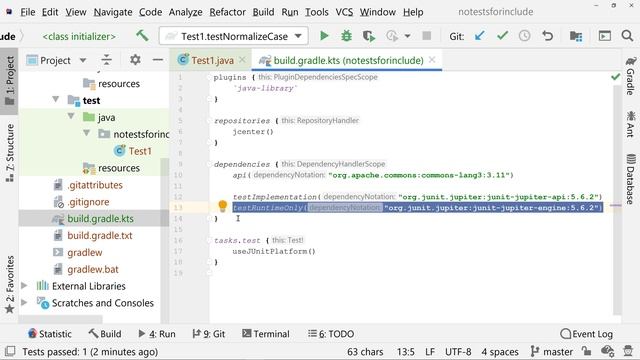Open the Navigate menu
Screen dimensions: 640x360
[x=113, y=12]
